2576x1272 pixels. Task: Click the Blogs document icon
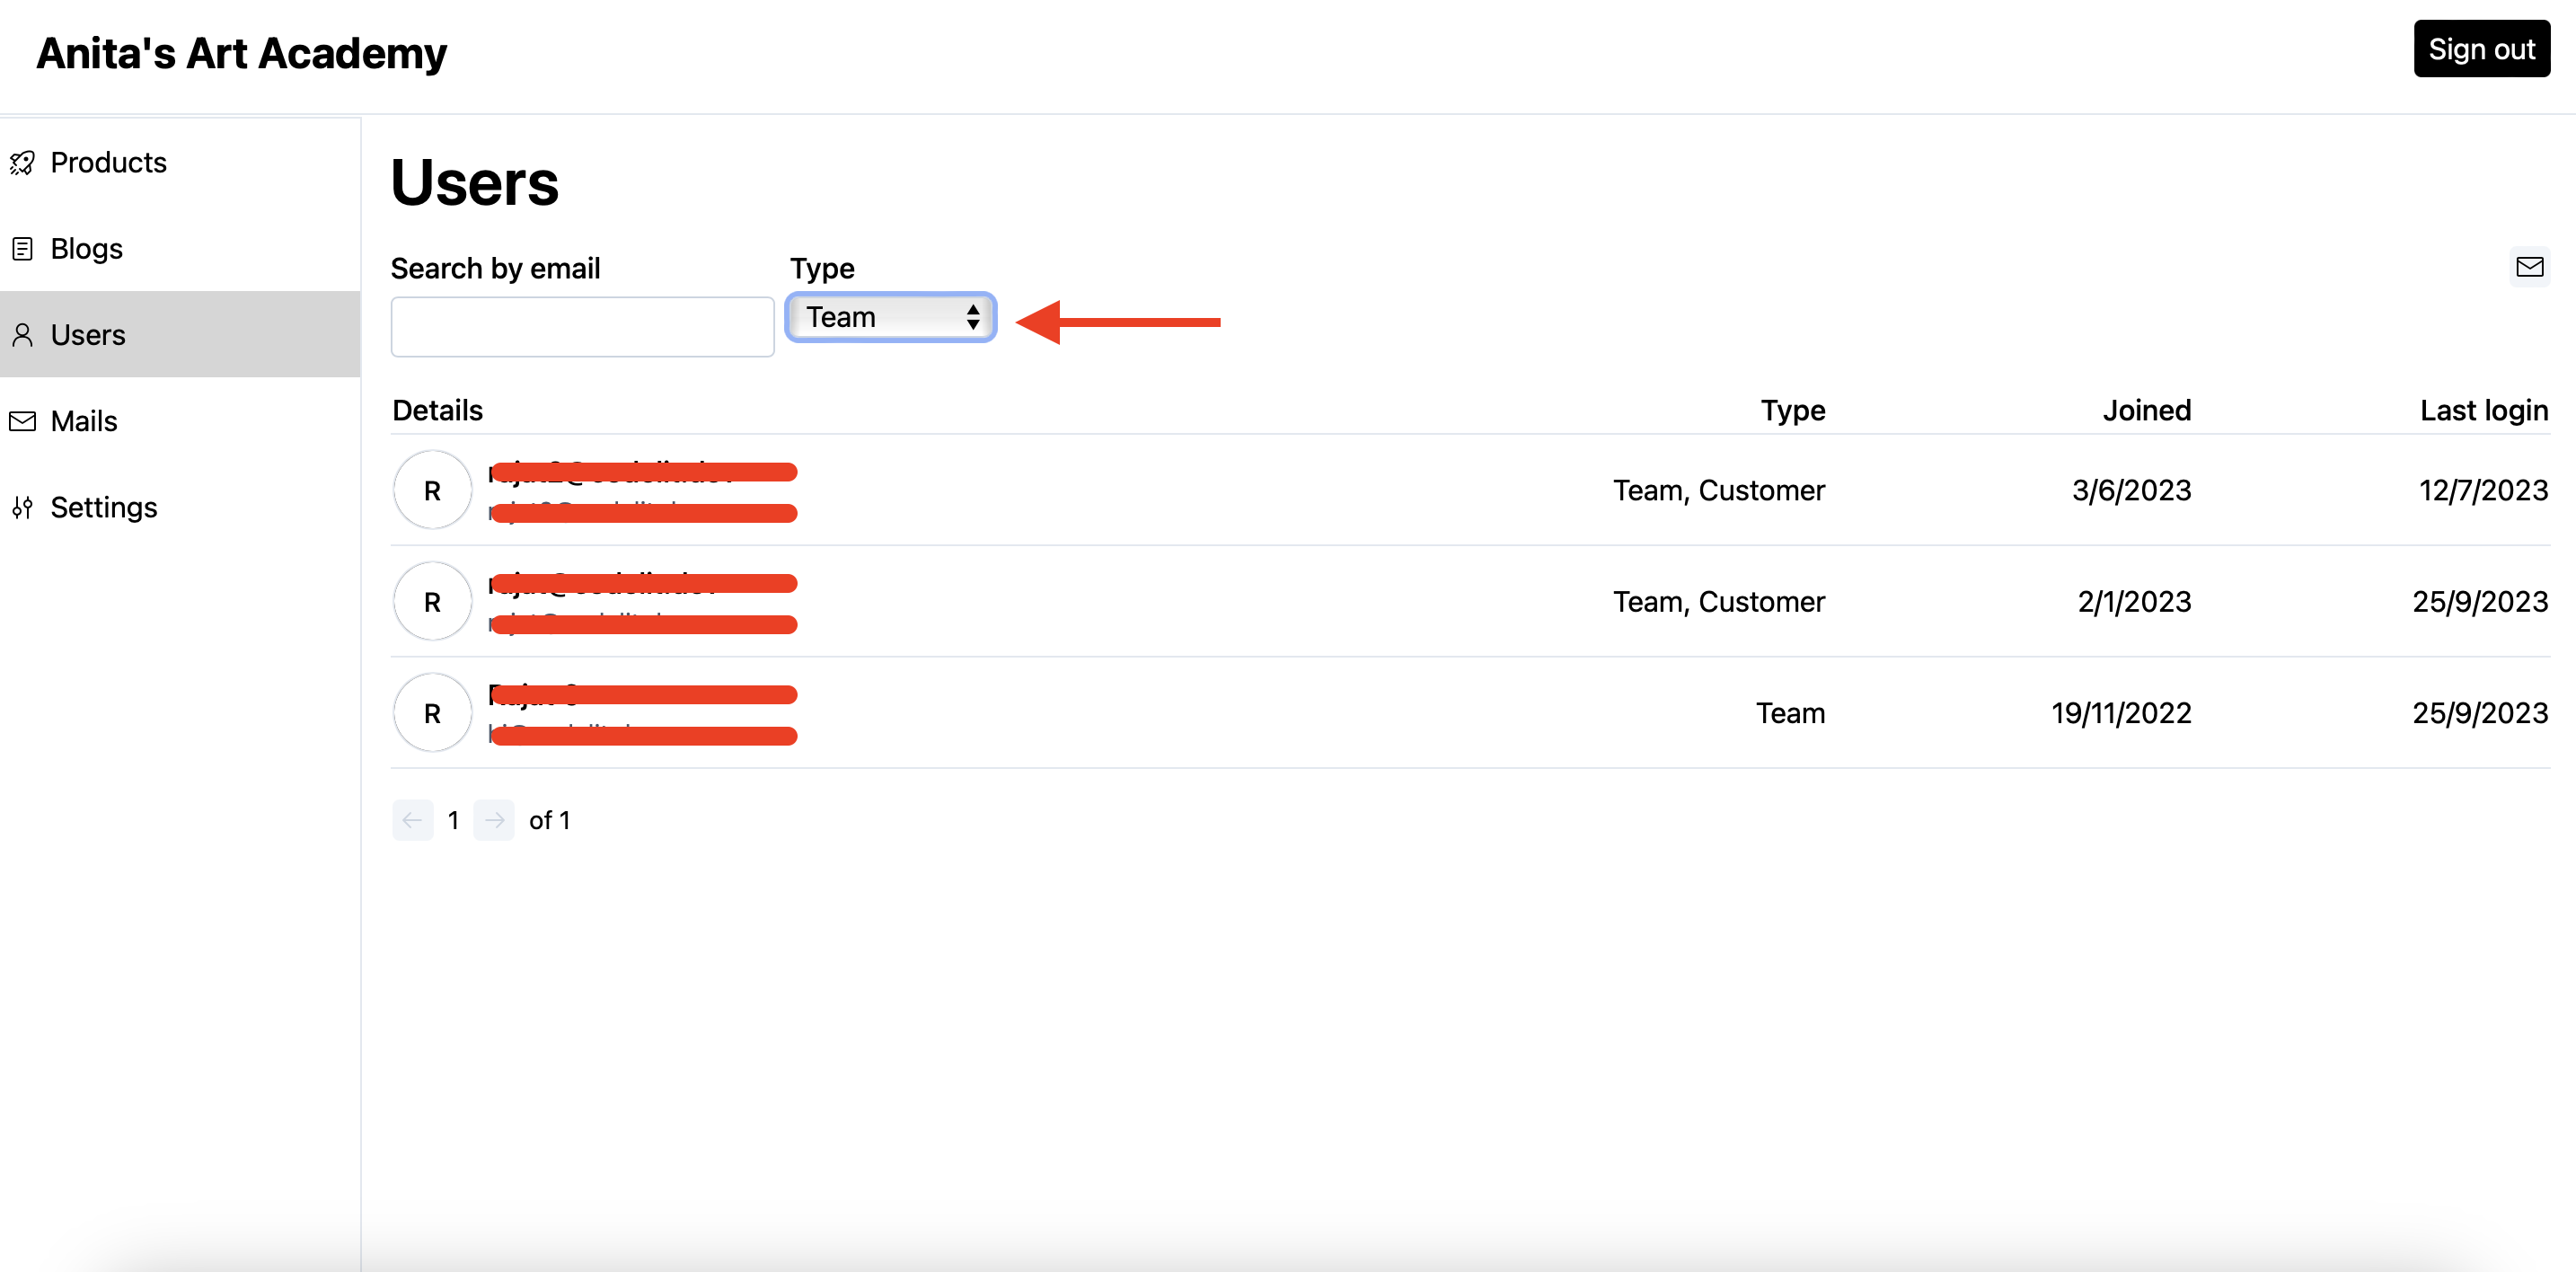(22, 249)
